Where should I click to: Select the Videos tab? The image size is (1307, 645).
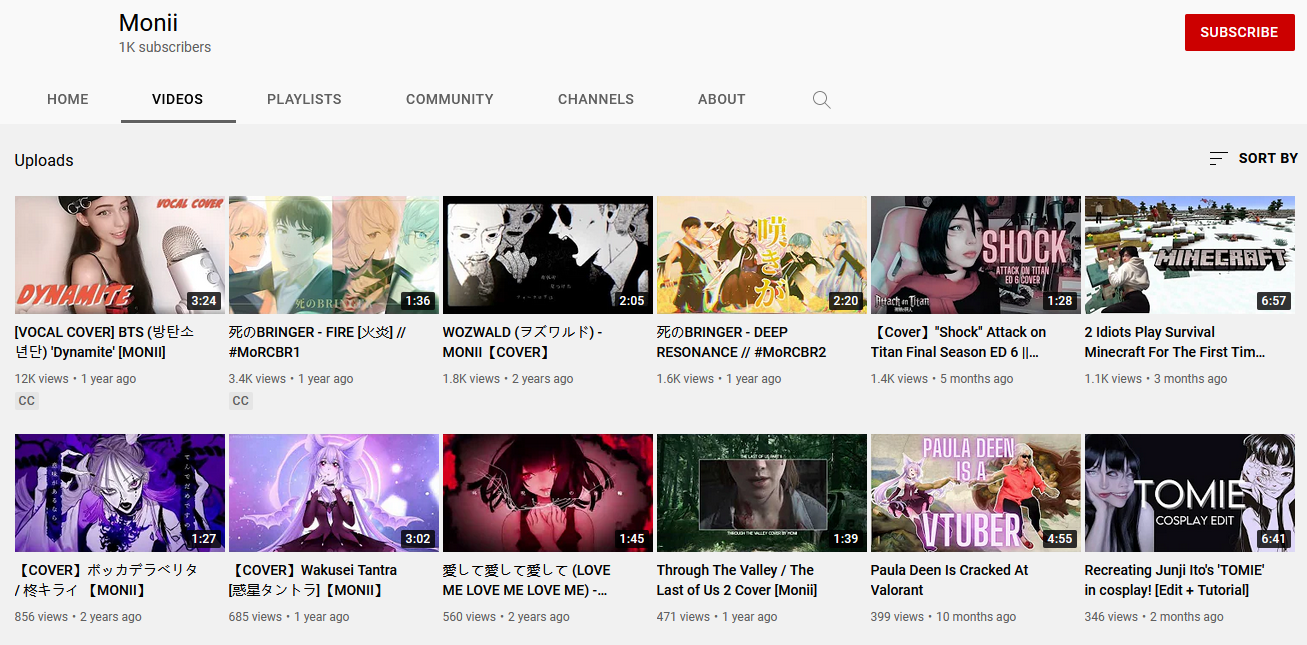pos(178,99)
